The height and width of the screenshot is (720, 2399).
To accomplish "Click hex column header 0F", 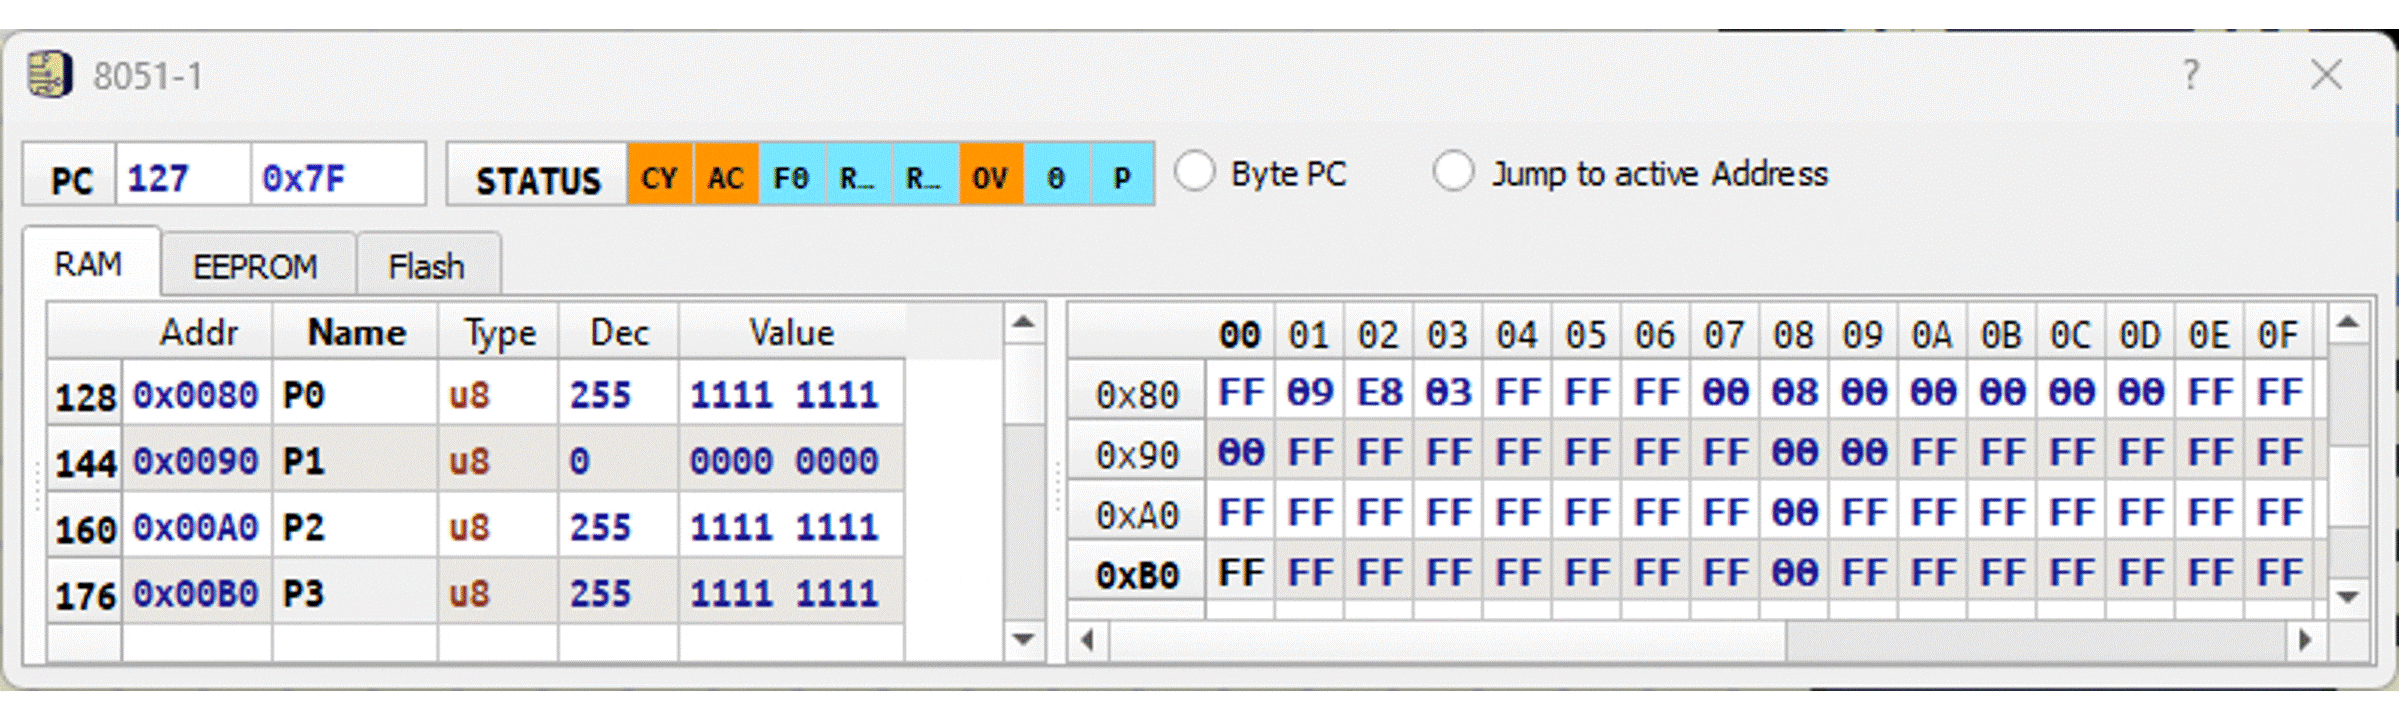I will point(2278,334).
